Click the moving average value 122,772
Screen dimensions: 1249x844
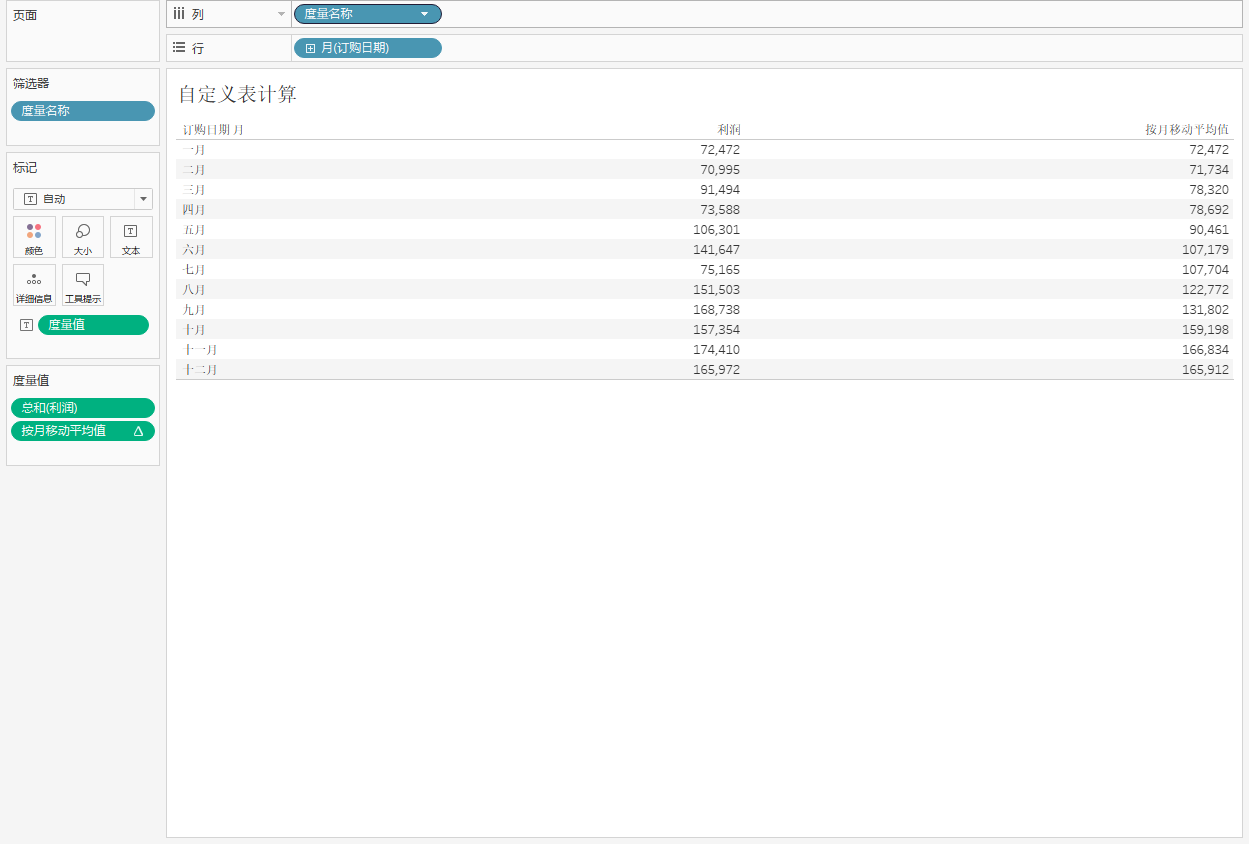click(1206, 290)
